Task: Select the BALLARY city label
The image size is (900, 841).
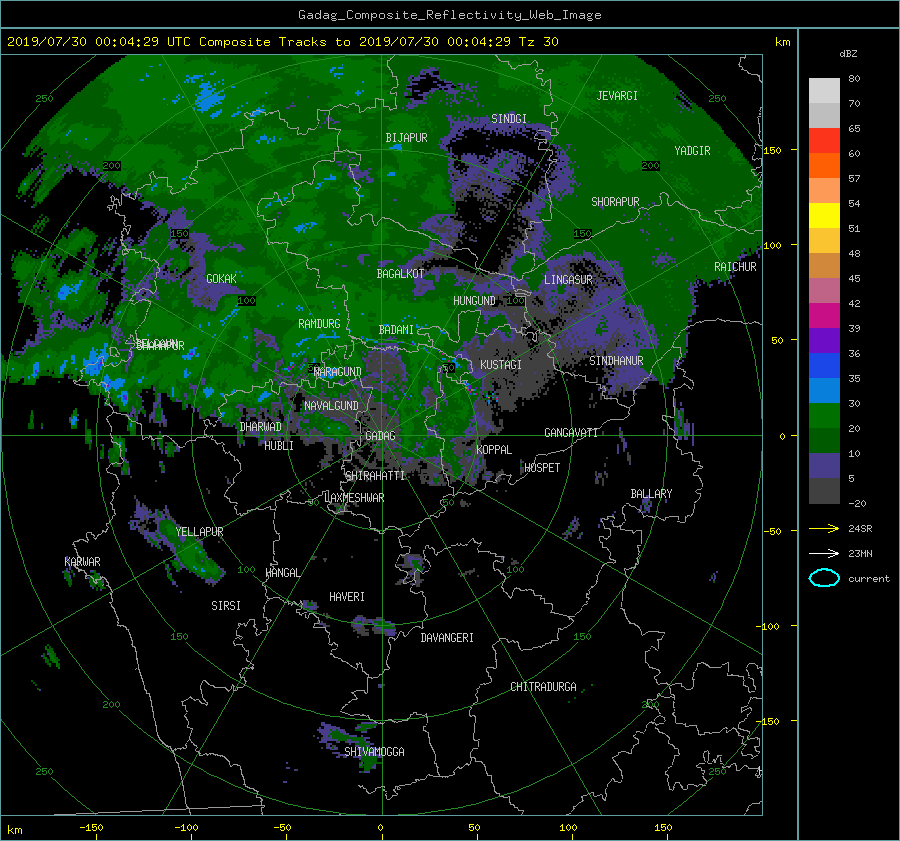Action: coord(651,494)
